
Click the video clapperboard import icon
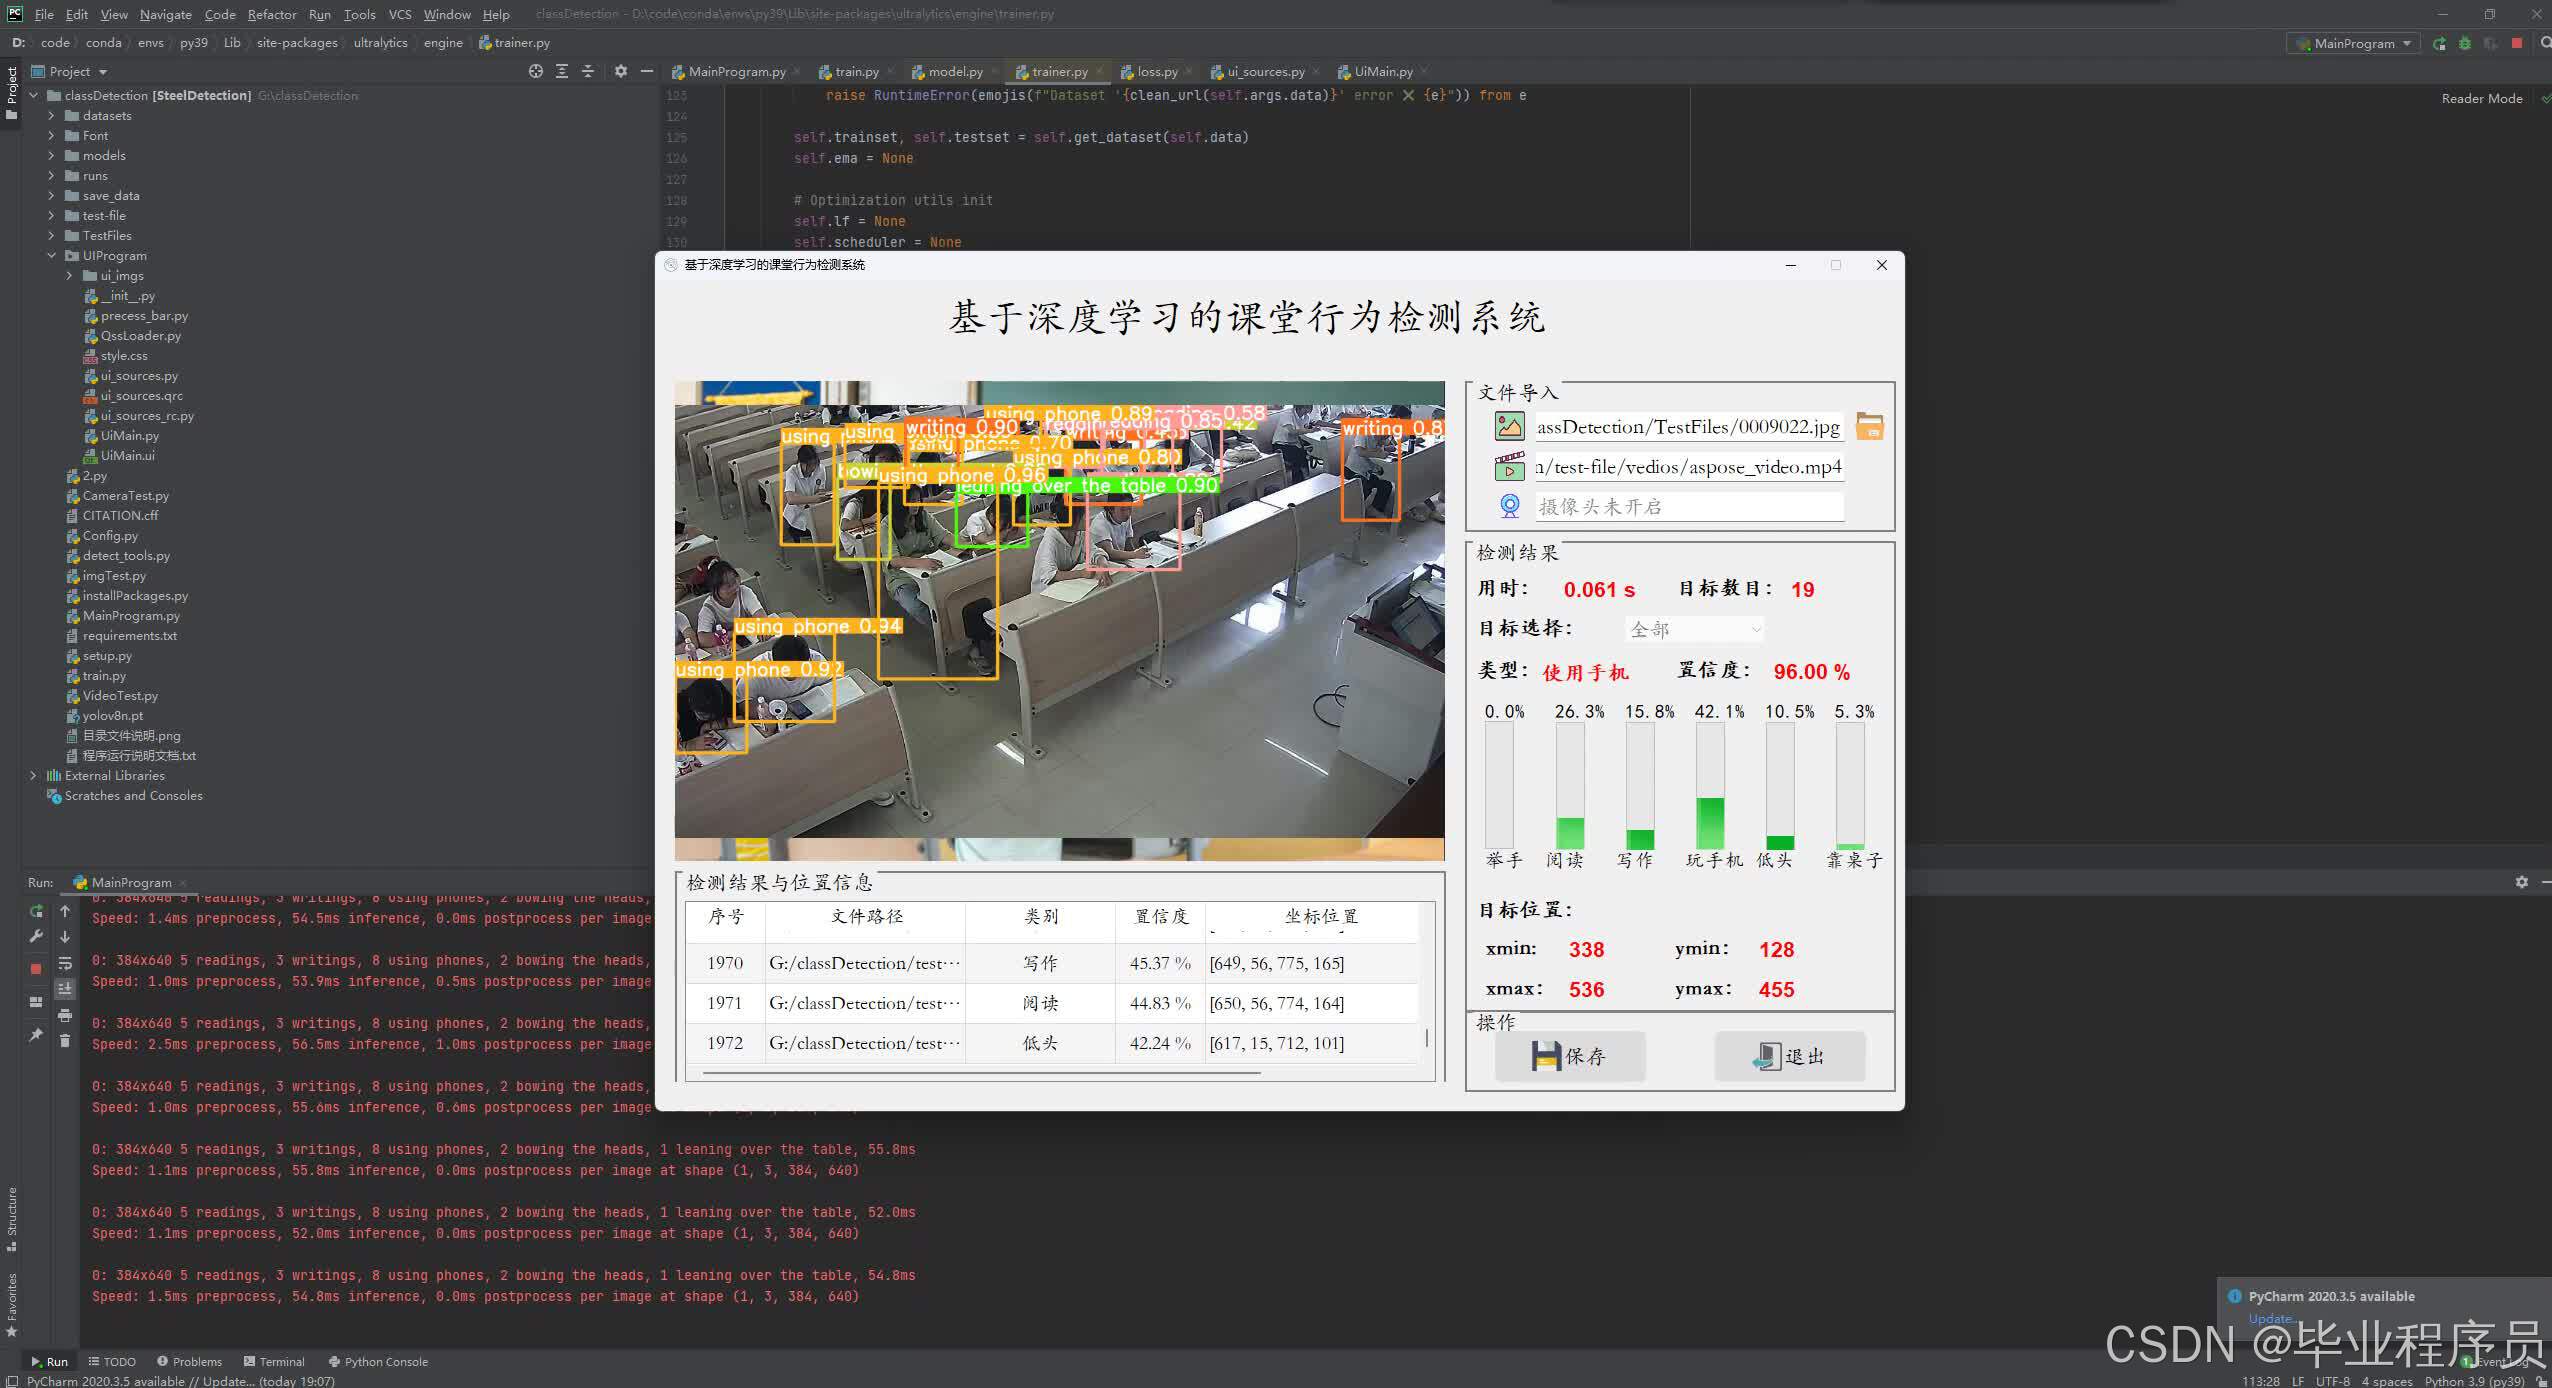click(1509, 467)
